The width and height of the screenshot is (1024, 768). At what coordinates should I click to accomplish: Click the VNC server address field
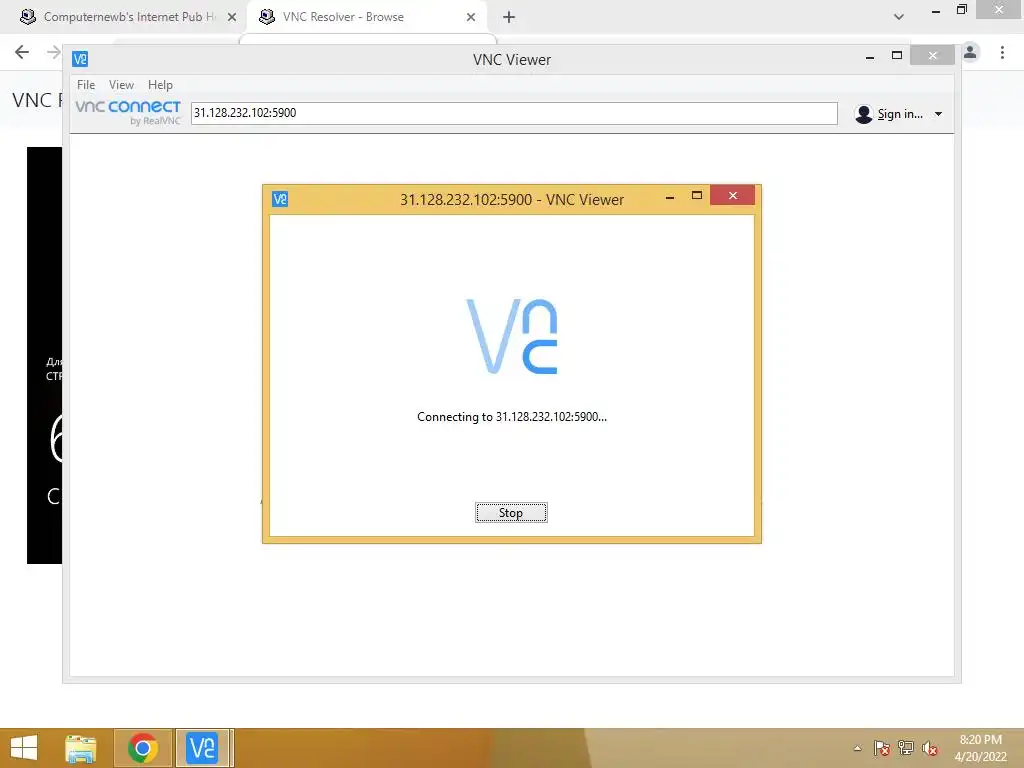click(514, 113)
